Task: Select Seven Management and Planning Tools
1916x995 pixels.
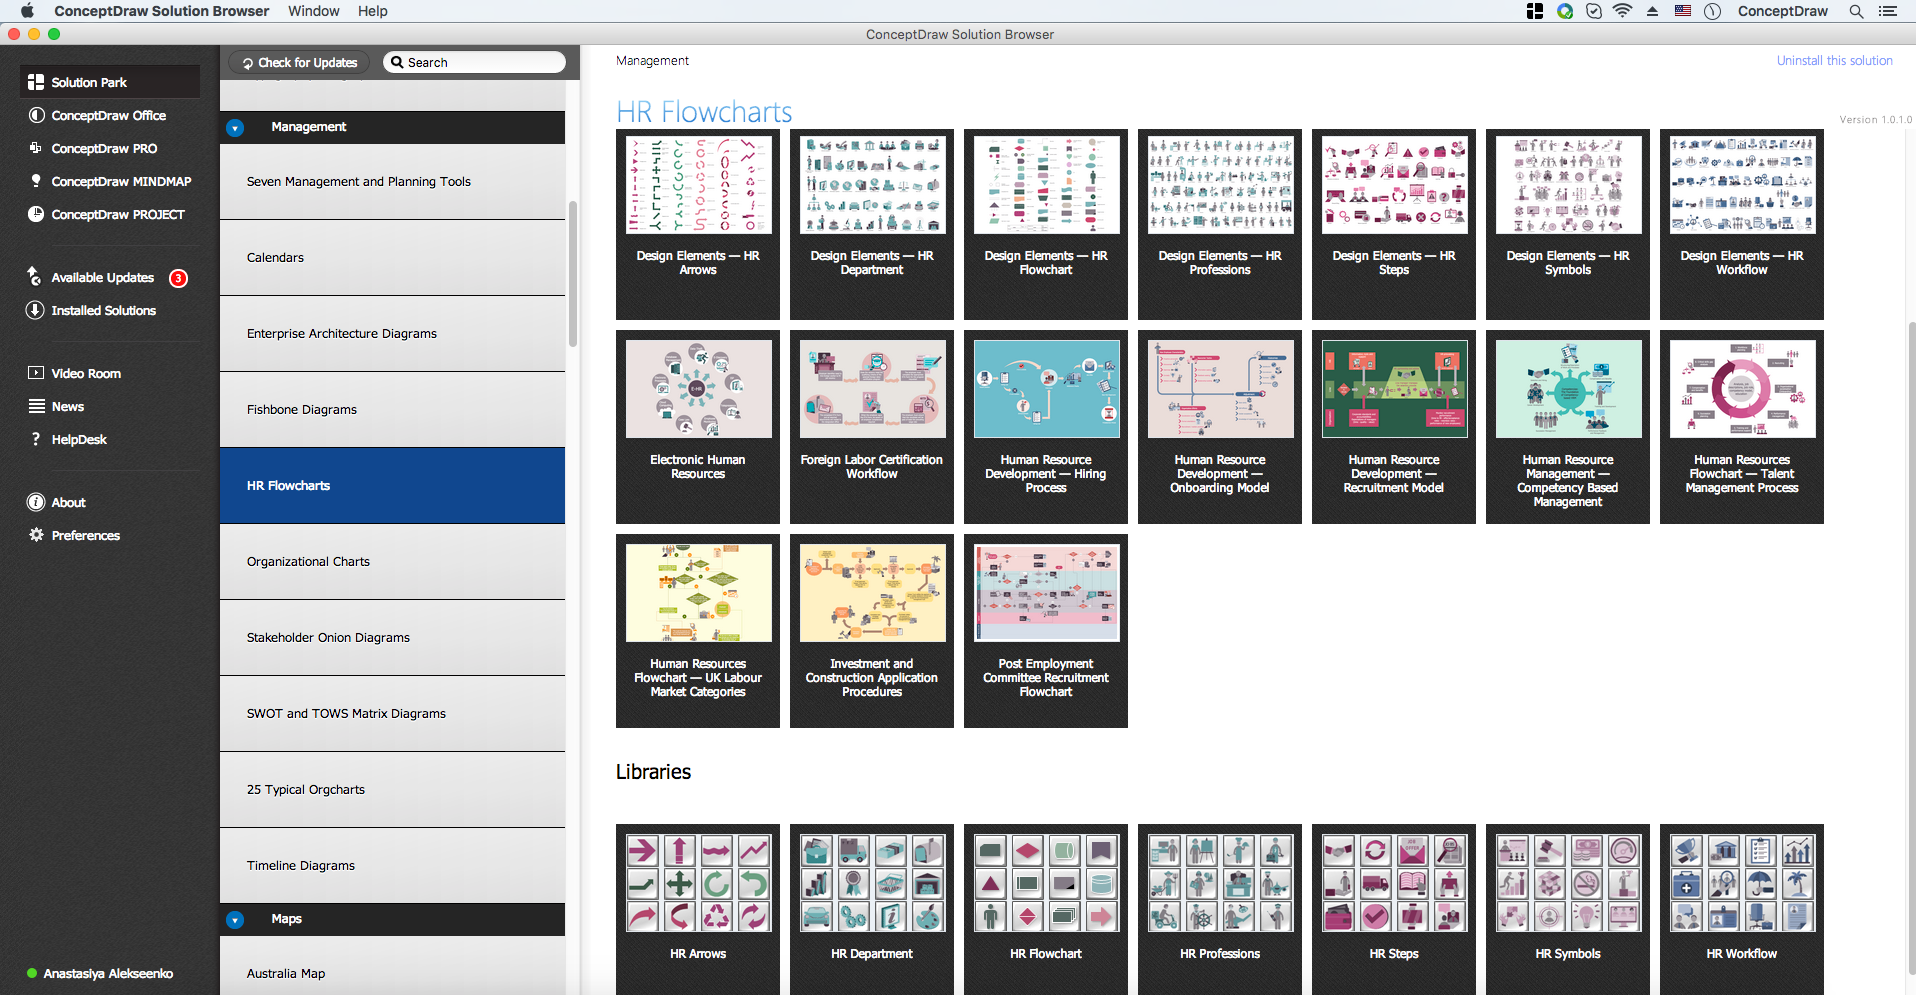Action: (x=392, y=181)
